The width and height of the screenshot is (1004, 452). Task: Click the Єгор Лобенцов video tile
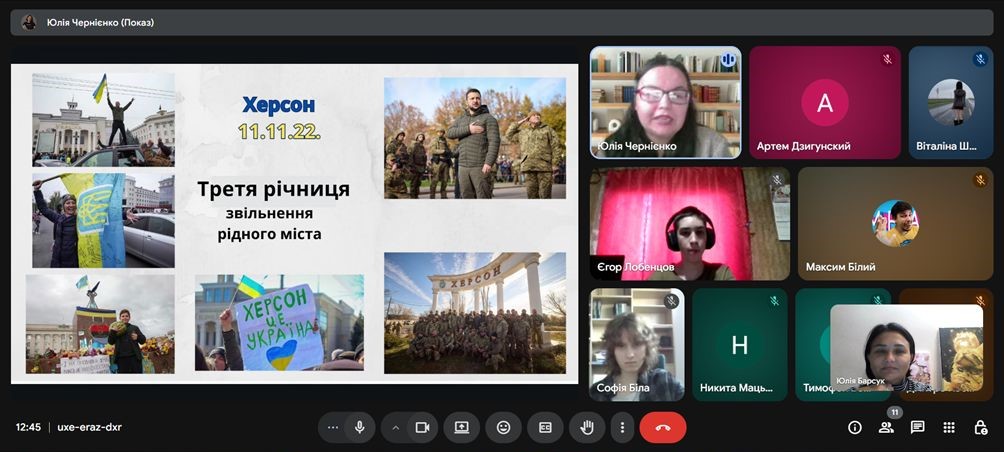(689, 223)
